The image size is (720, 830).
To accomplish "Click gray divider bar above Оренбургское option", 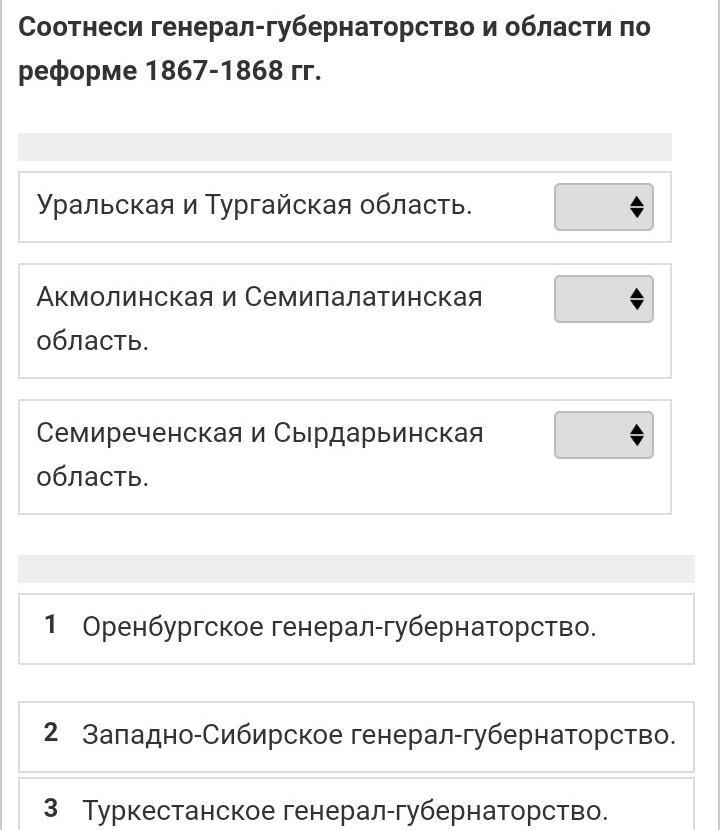I will [355, 569].
